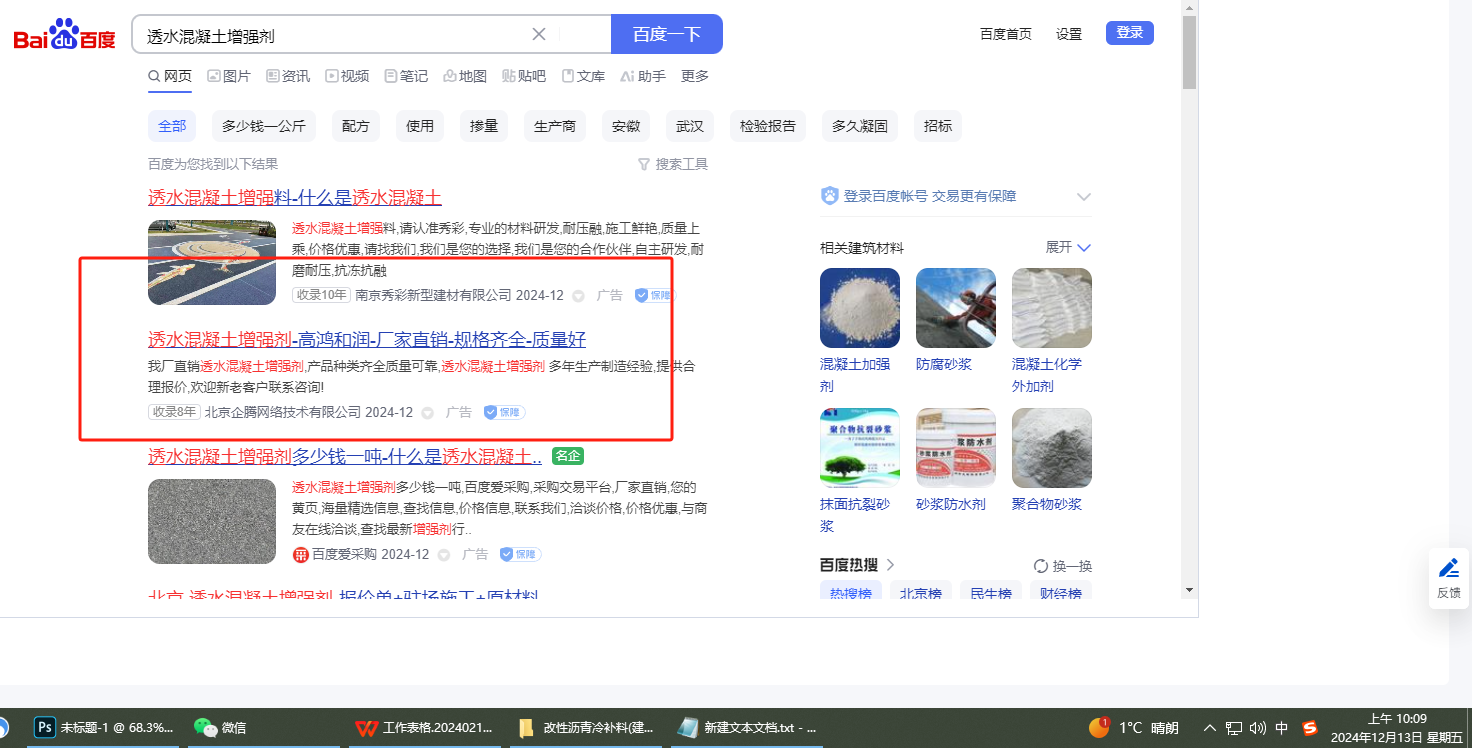Switch to the 视频 tab

pos(347,76)
